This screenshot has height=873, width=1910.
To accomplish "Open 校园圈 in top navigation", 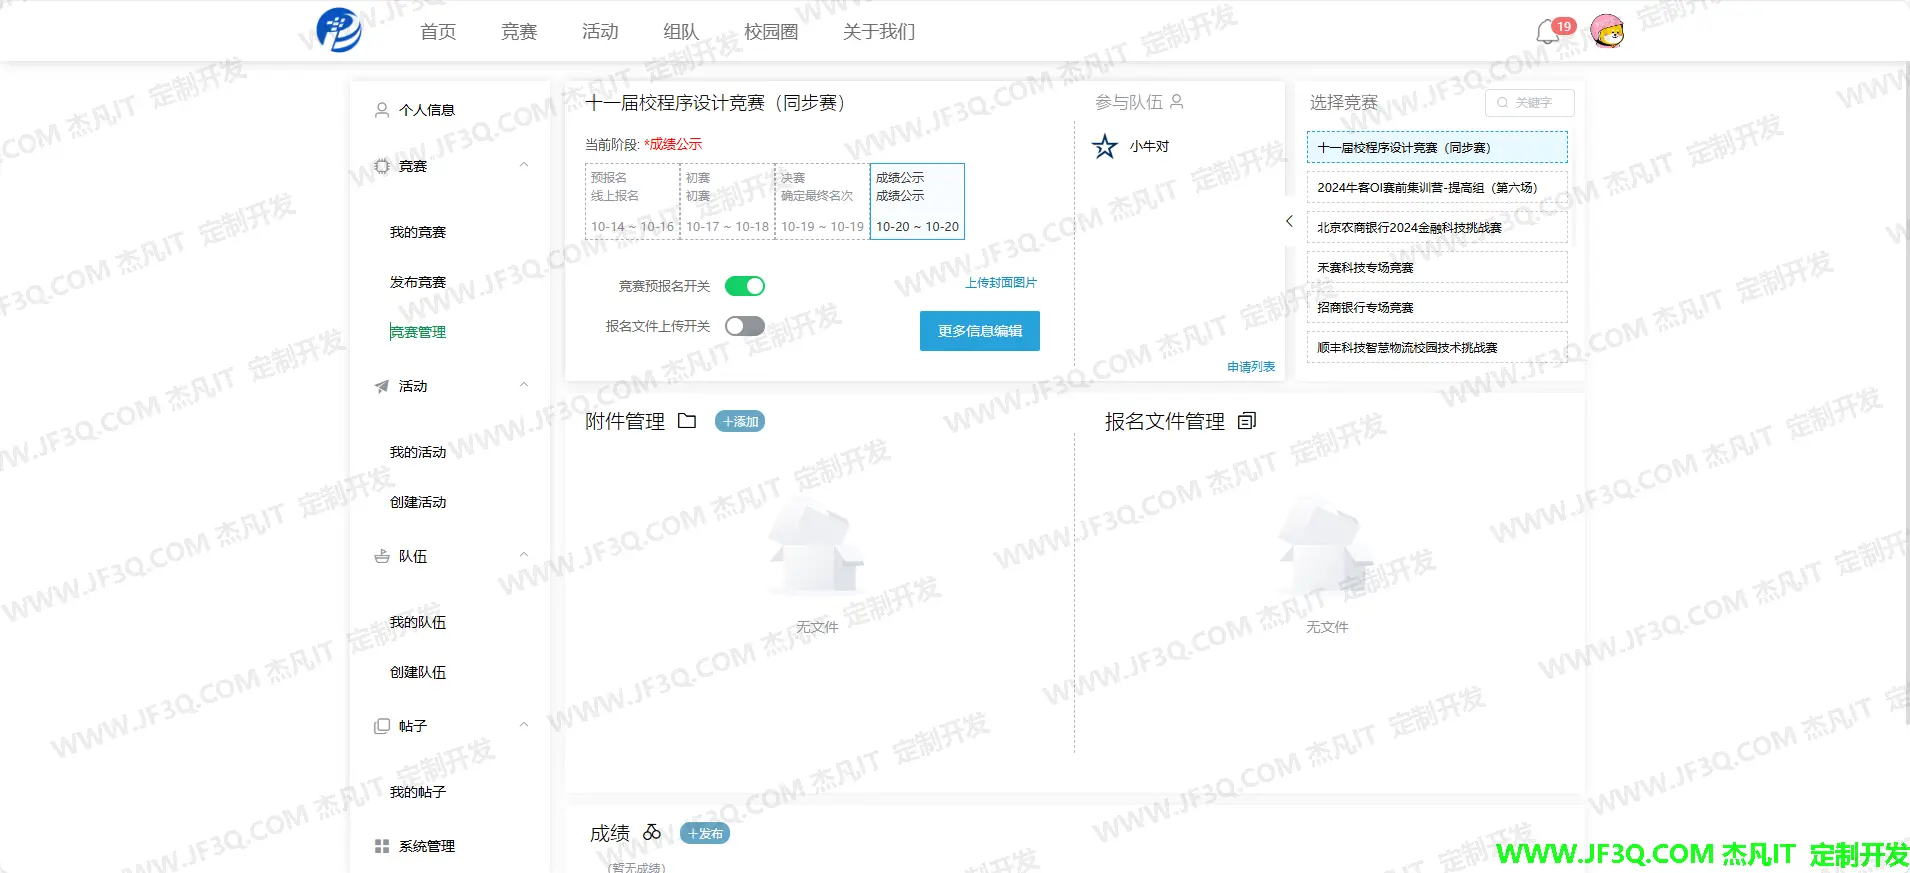I will coord(771,32).
